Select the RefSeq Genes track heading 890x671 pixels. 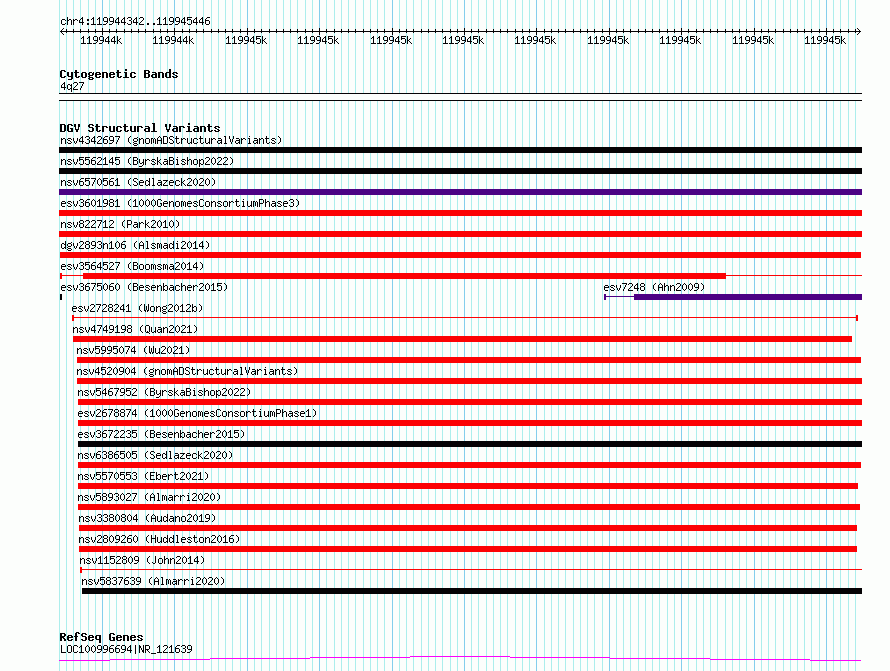pyautogui.click(x=101, y=637)
